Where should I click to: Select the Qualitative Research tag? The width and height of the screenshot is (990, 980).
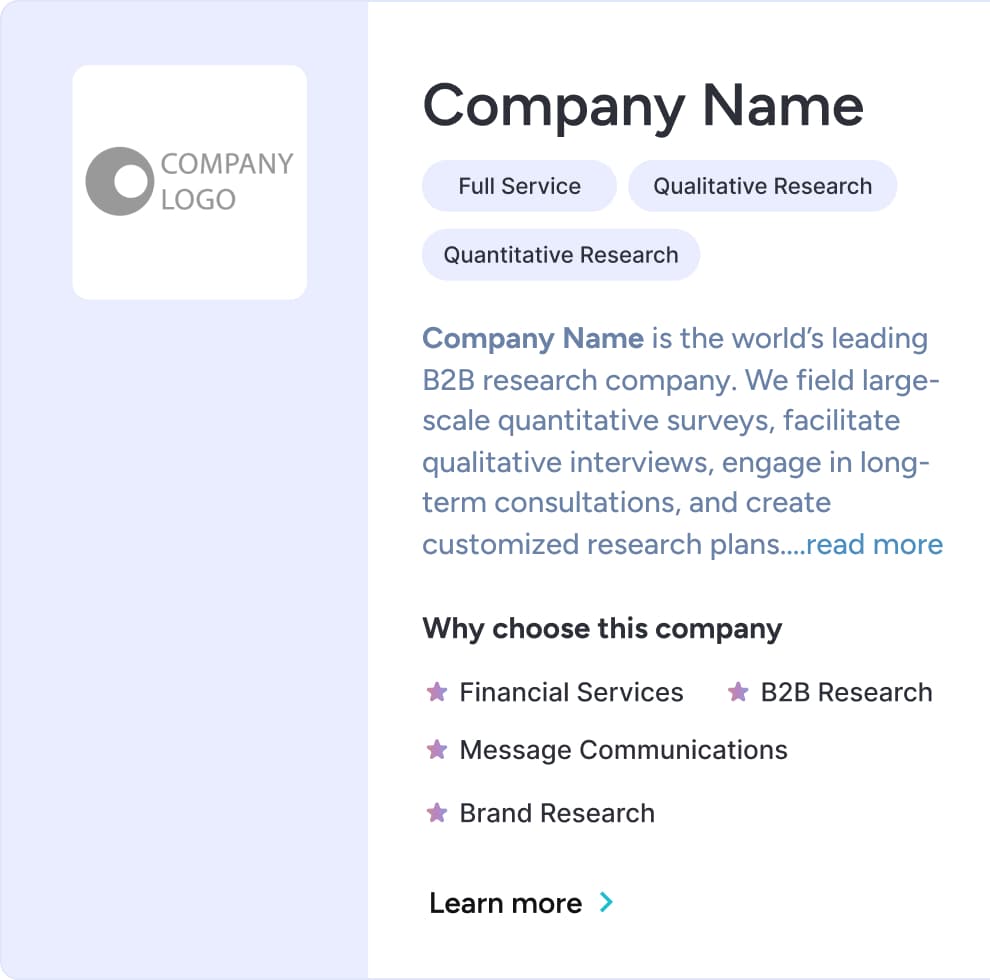tap(762, 186)
